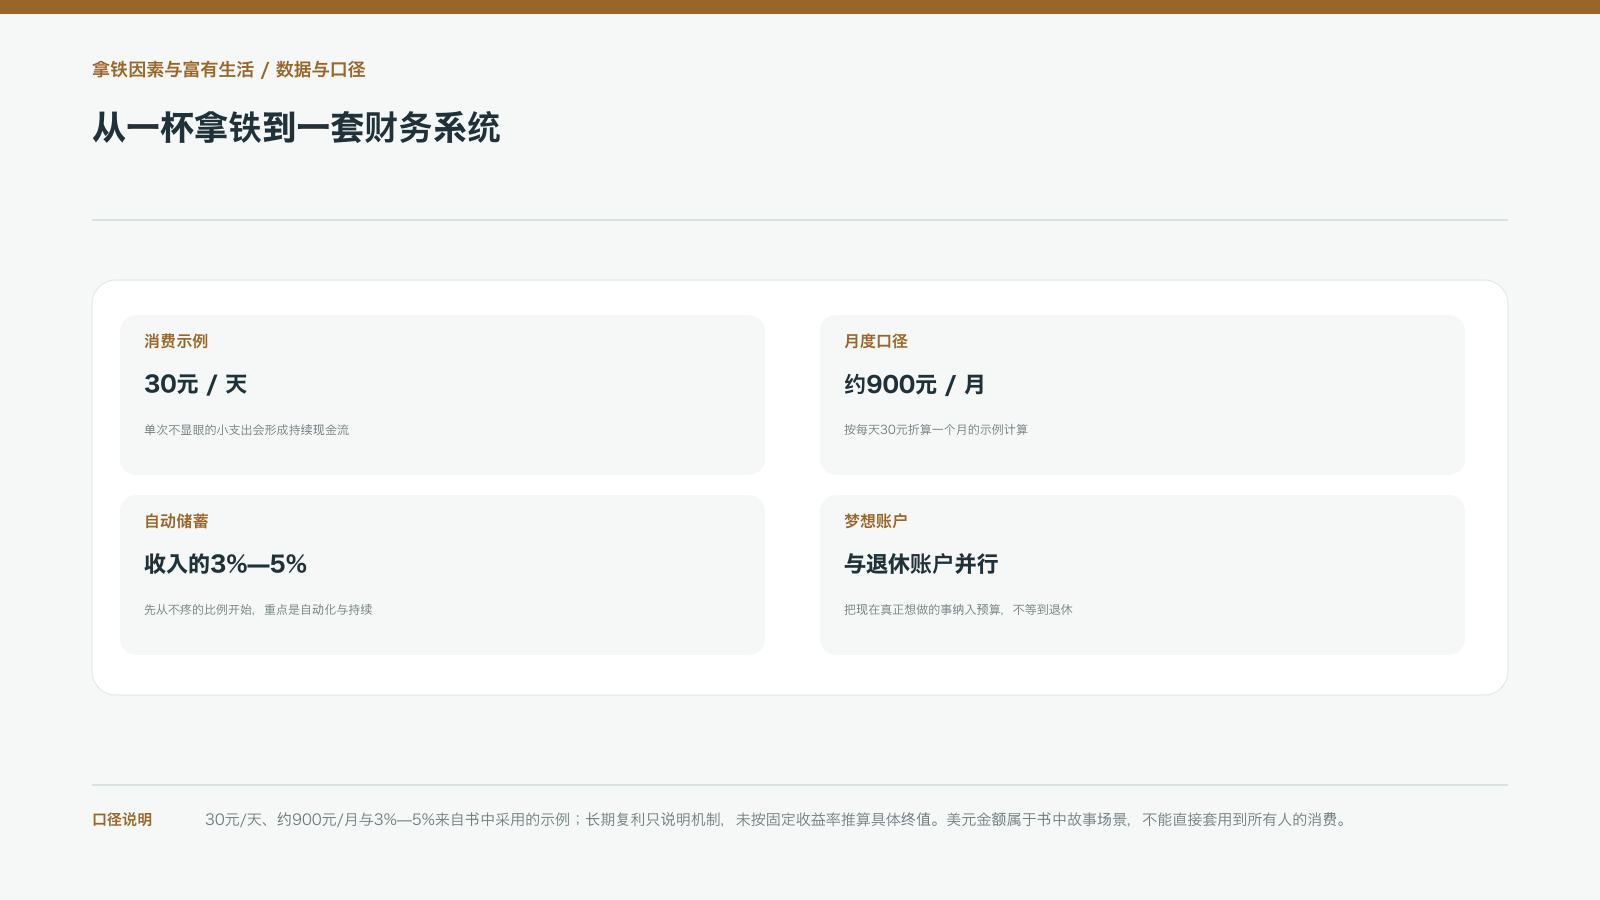Click the '梦想账户' card label
Screen dimensions: 1600x900
coord(876,521)
